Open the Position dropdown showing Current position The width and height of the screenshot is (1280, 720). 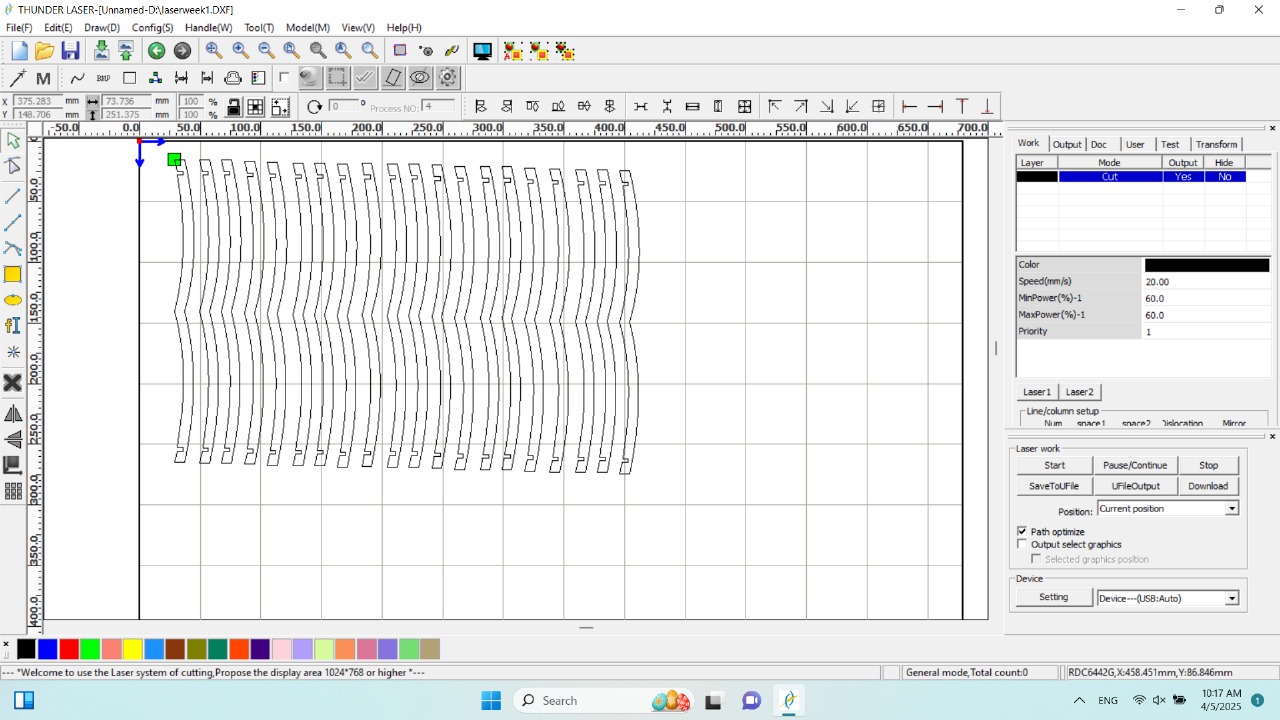pyautogui.click(x=1168, y=509)
